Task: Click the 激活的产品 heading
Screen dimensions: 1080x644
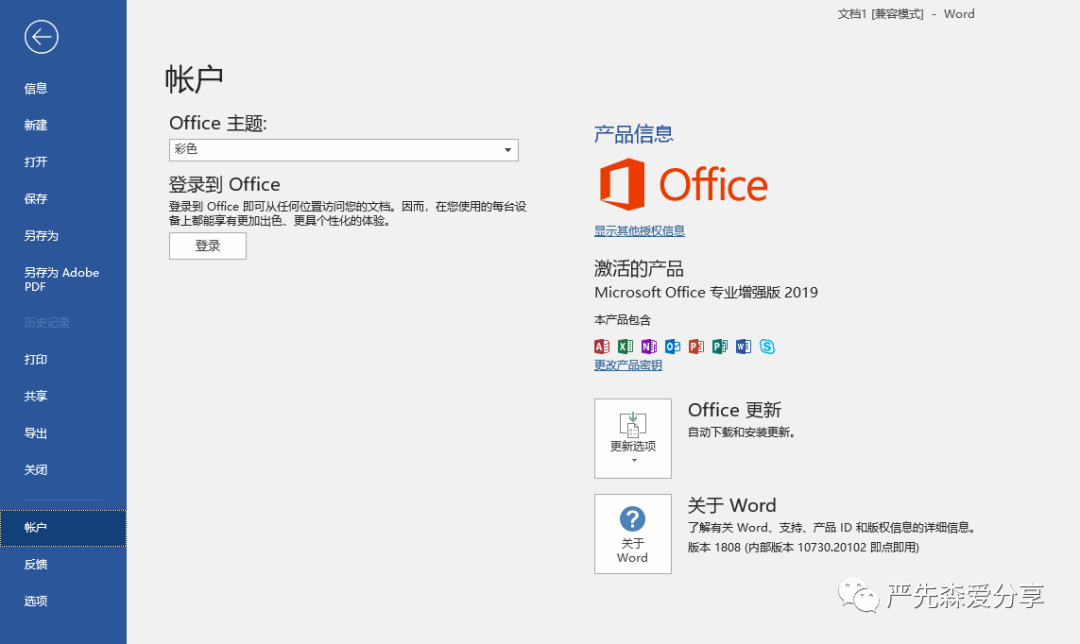Action: point(638,269)
